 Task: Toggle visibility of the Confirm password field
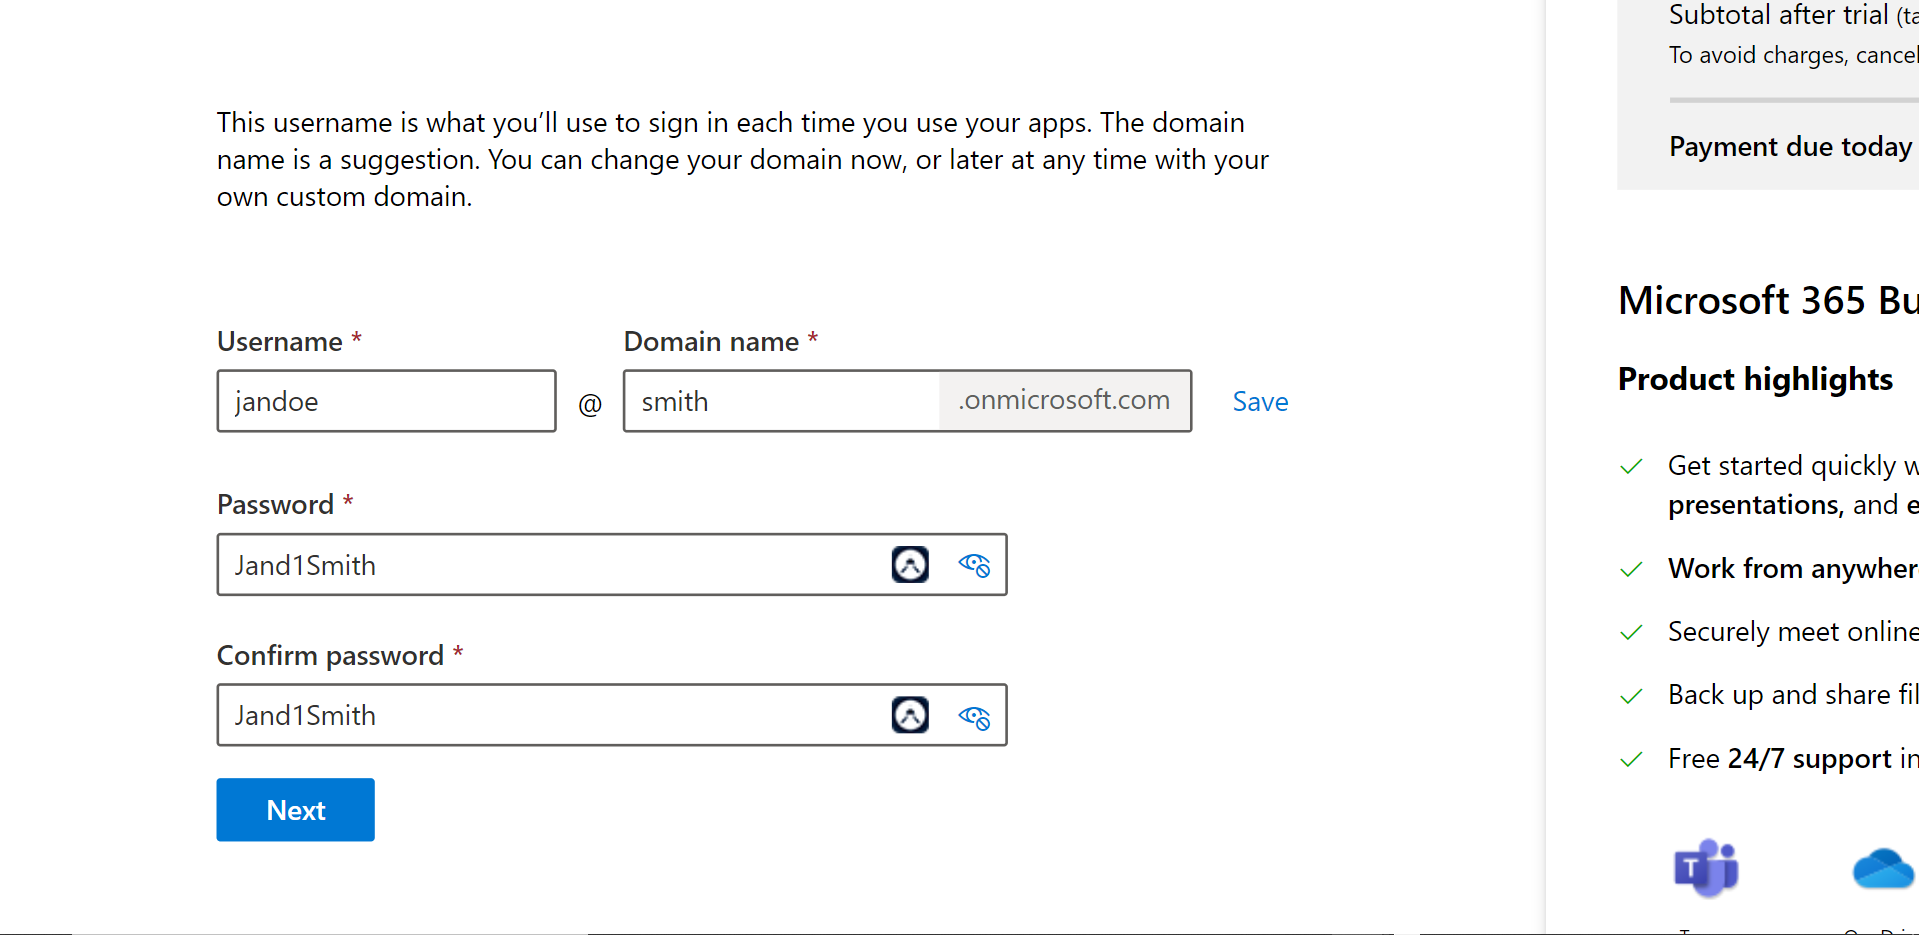pyautogui.click(x=974, y=716)
